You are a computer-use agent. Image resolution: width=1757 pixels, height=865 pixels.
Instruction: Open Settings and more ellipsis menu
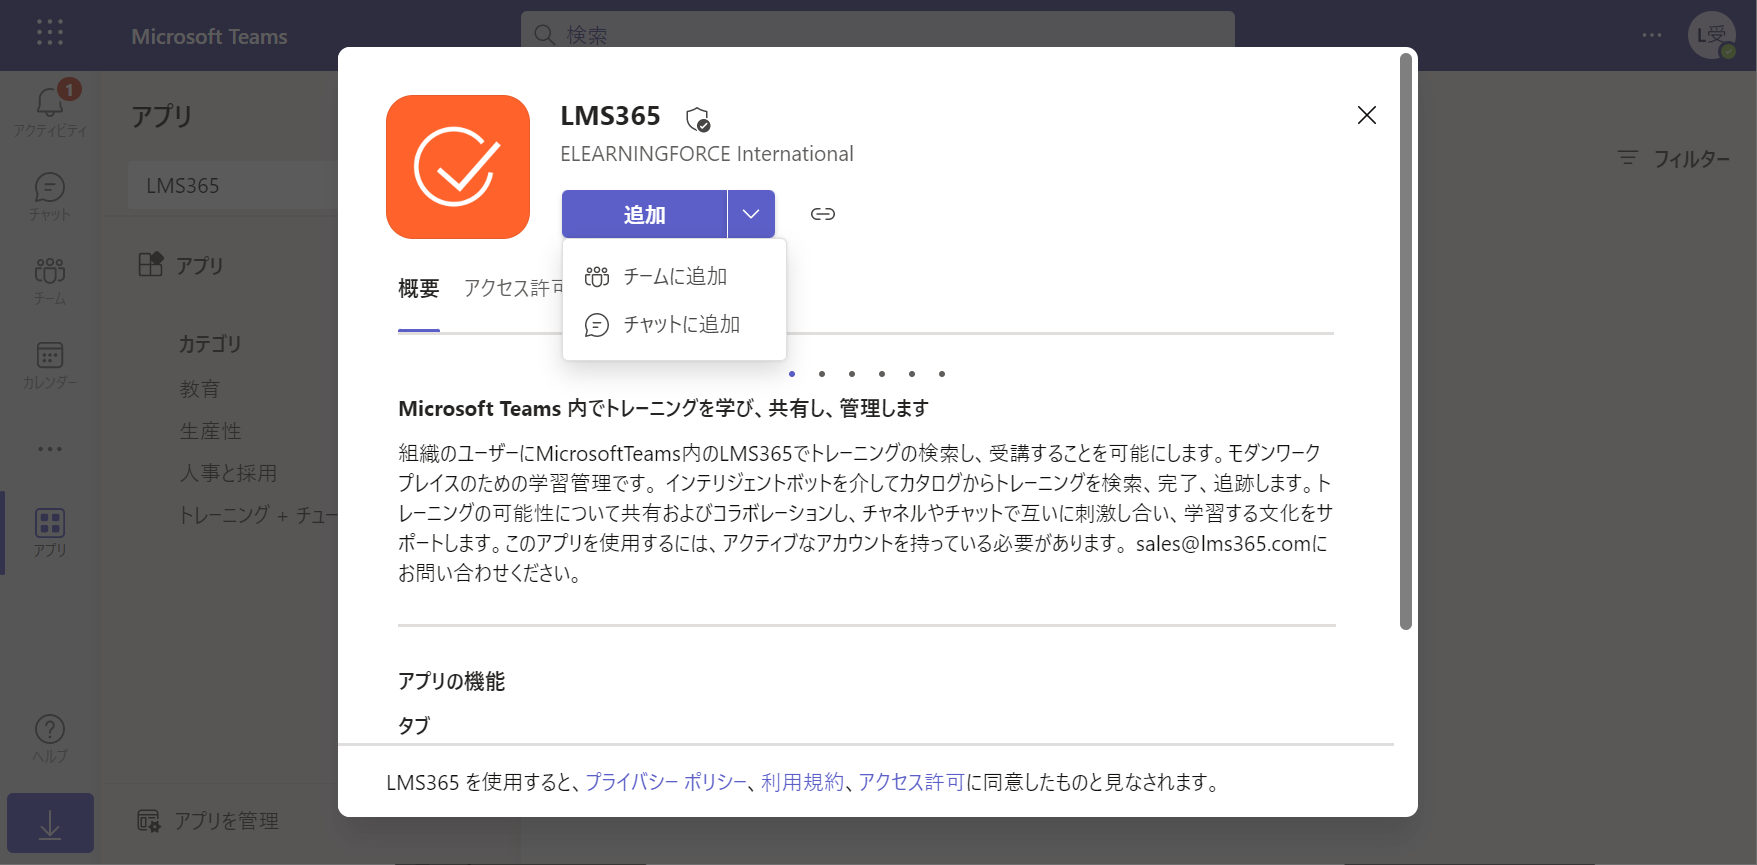point(1652,35)
